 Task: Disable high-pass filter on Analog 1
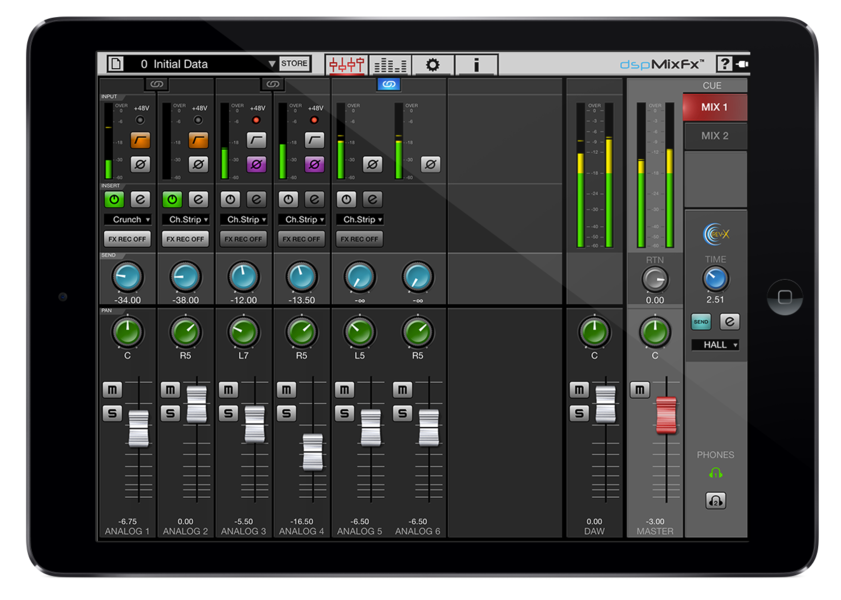[x=140, y=140]
